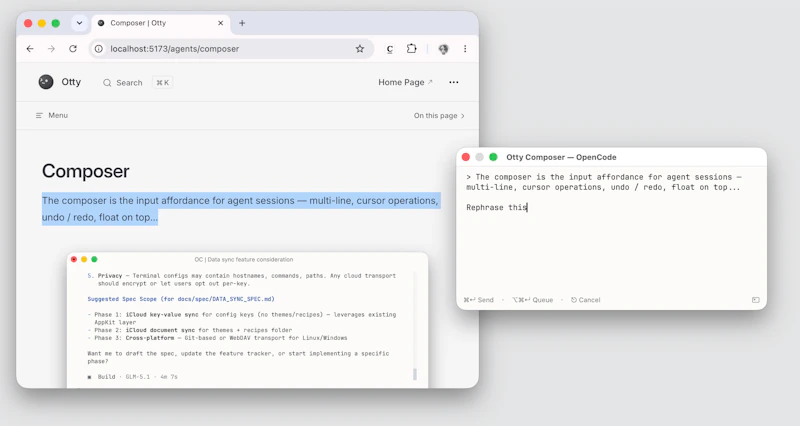Click the quoted composer text in OpenCode window

(x=604, y=182)
